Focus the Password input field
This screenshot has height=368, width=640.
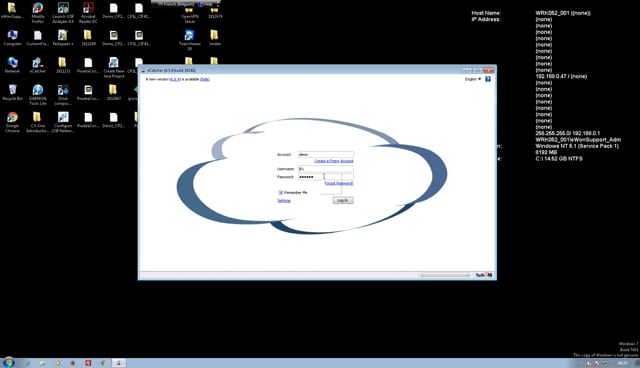pyautogui.click(x=326, y=177)
